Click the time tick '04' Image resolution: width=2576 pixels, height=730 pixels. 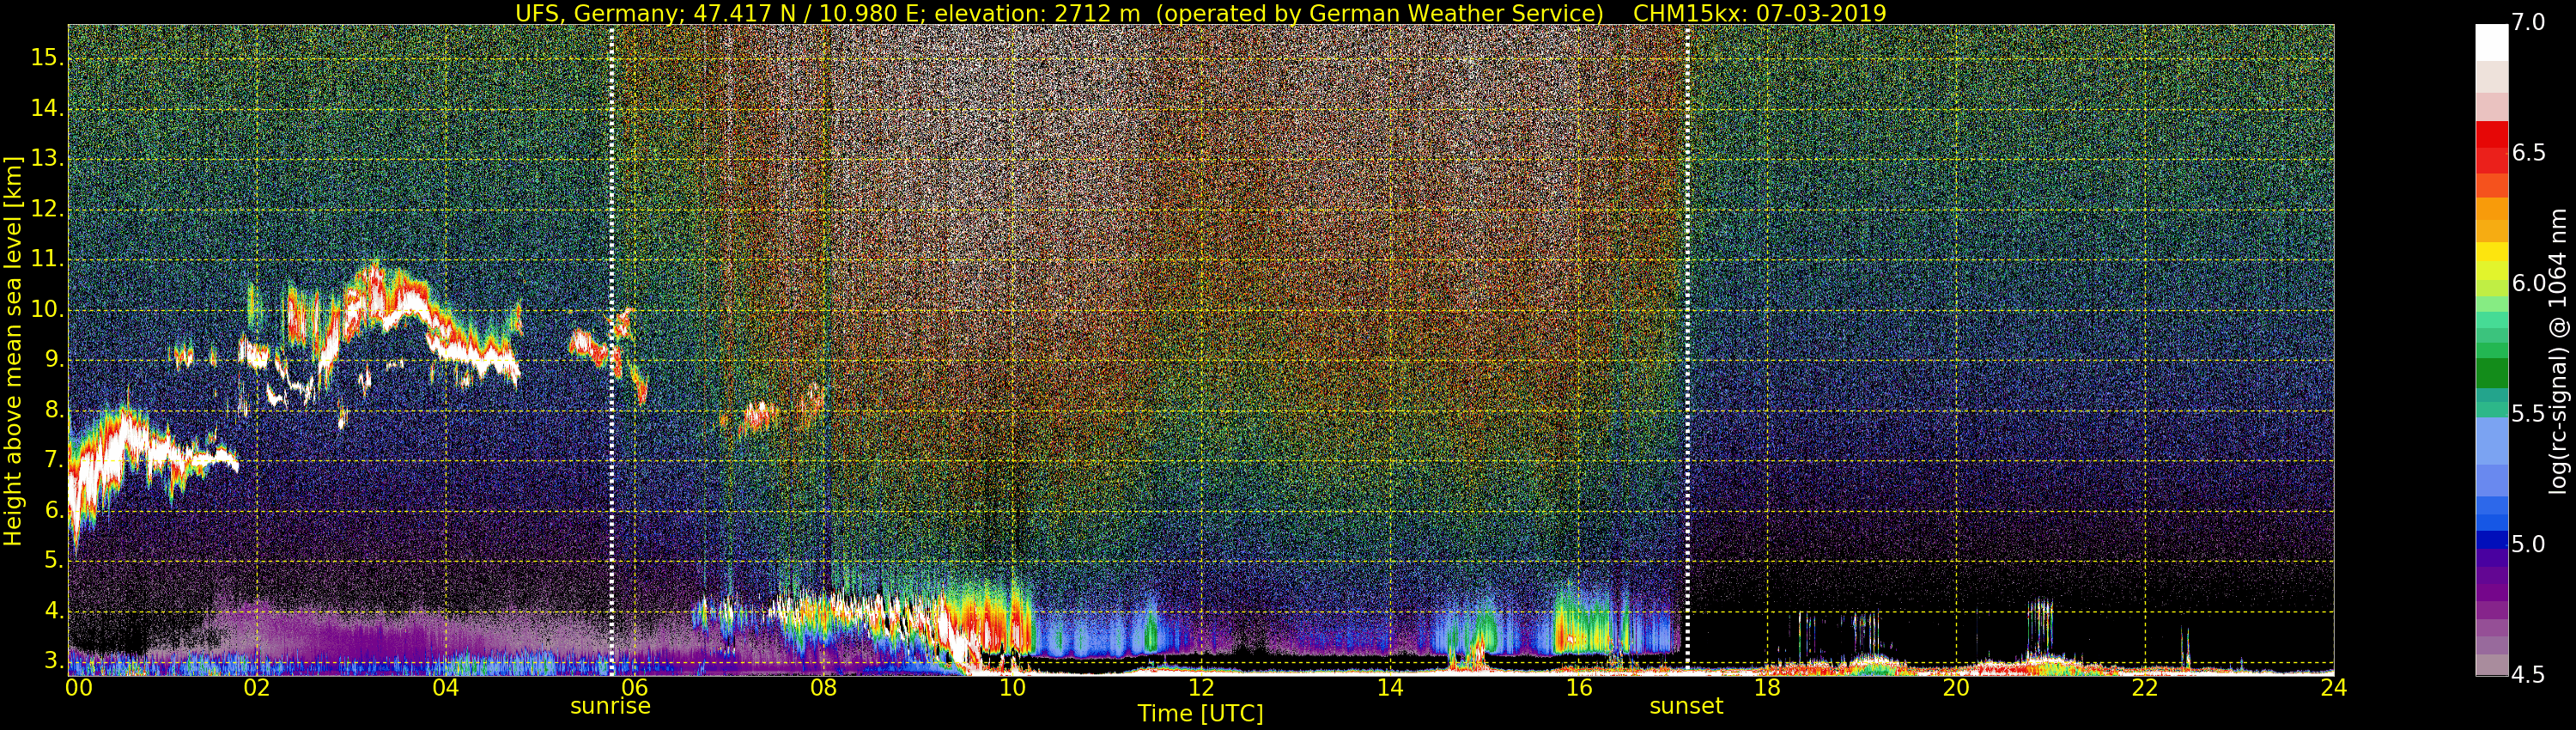[x=446, y=687]
